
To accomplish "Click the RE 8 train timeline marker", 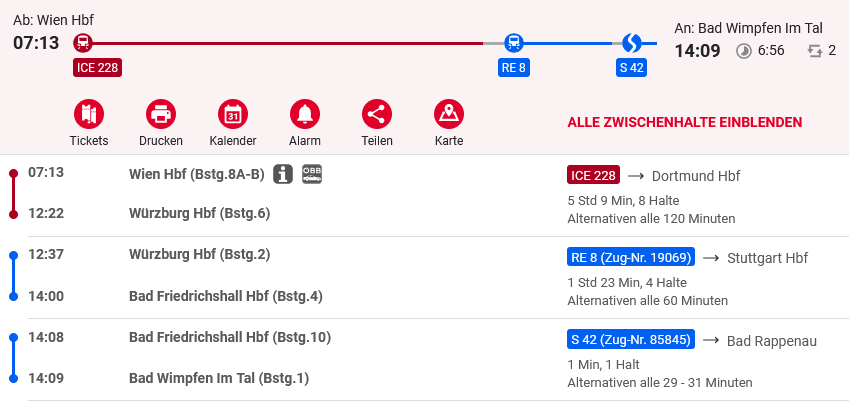I will tap(514, 42).
